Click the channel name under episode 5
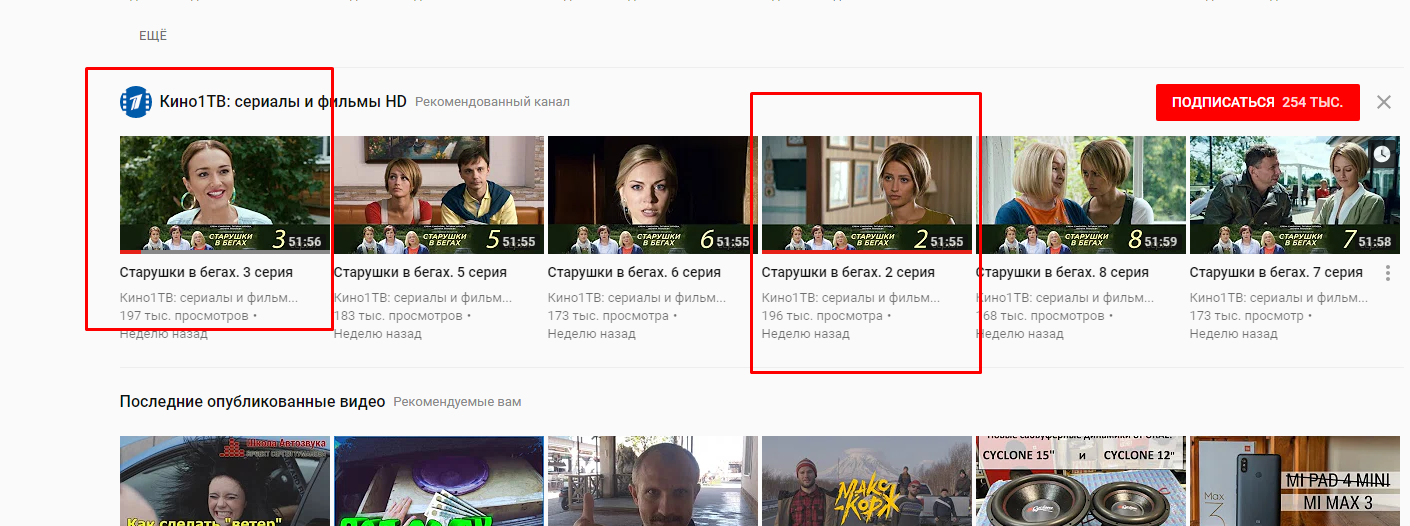Image resolution: width=1410 pixels, height=526 pixels. click(x=422, y=297)
